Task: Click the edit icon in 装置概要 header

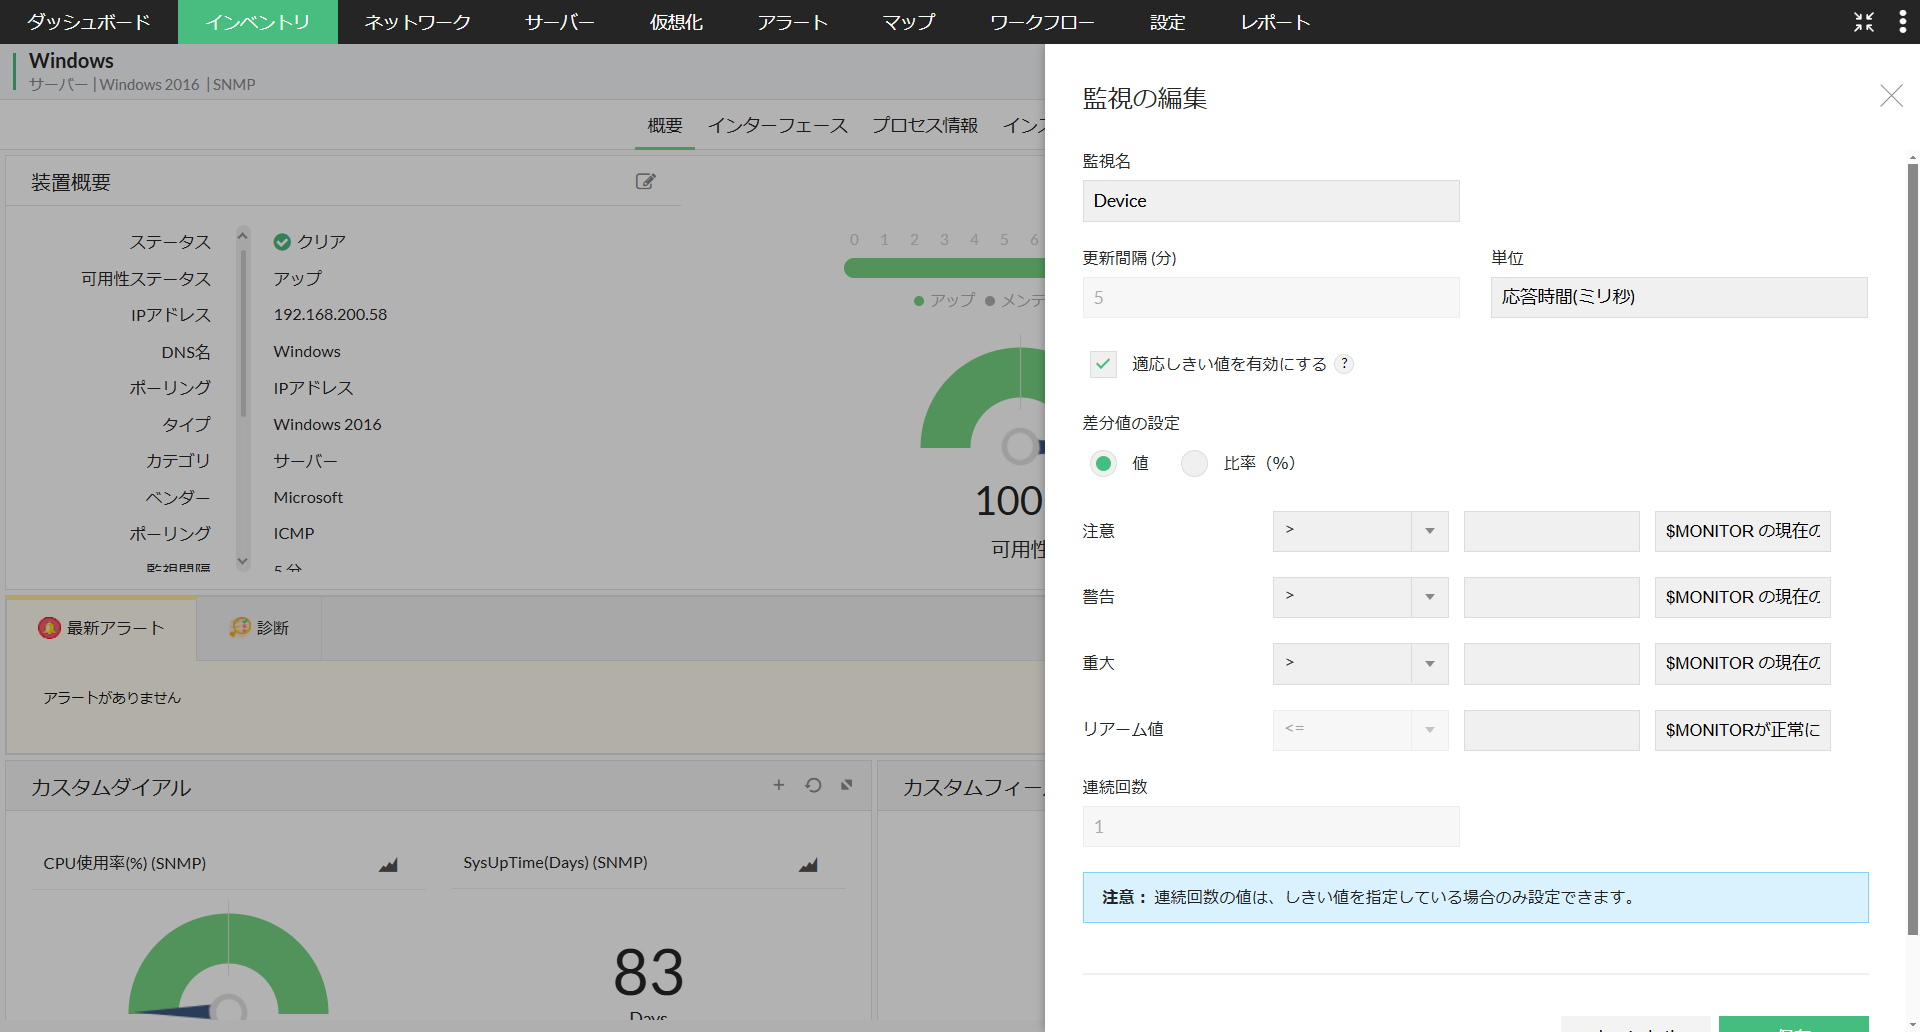Action: tap(645, 181)
